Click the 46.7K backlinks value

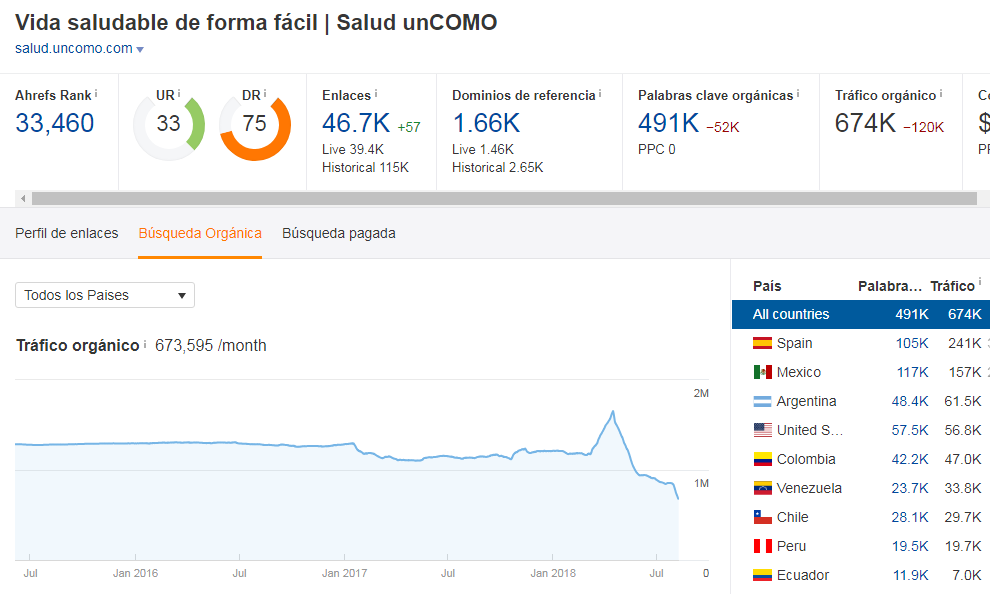click(x=356, y=123)
